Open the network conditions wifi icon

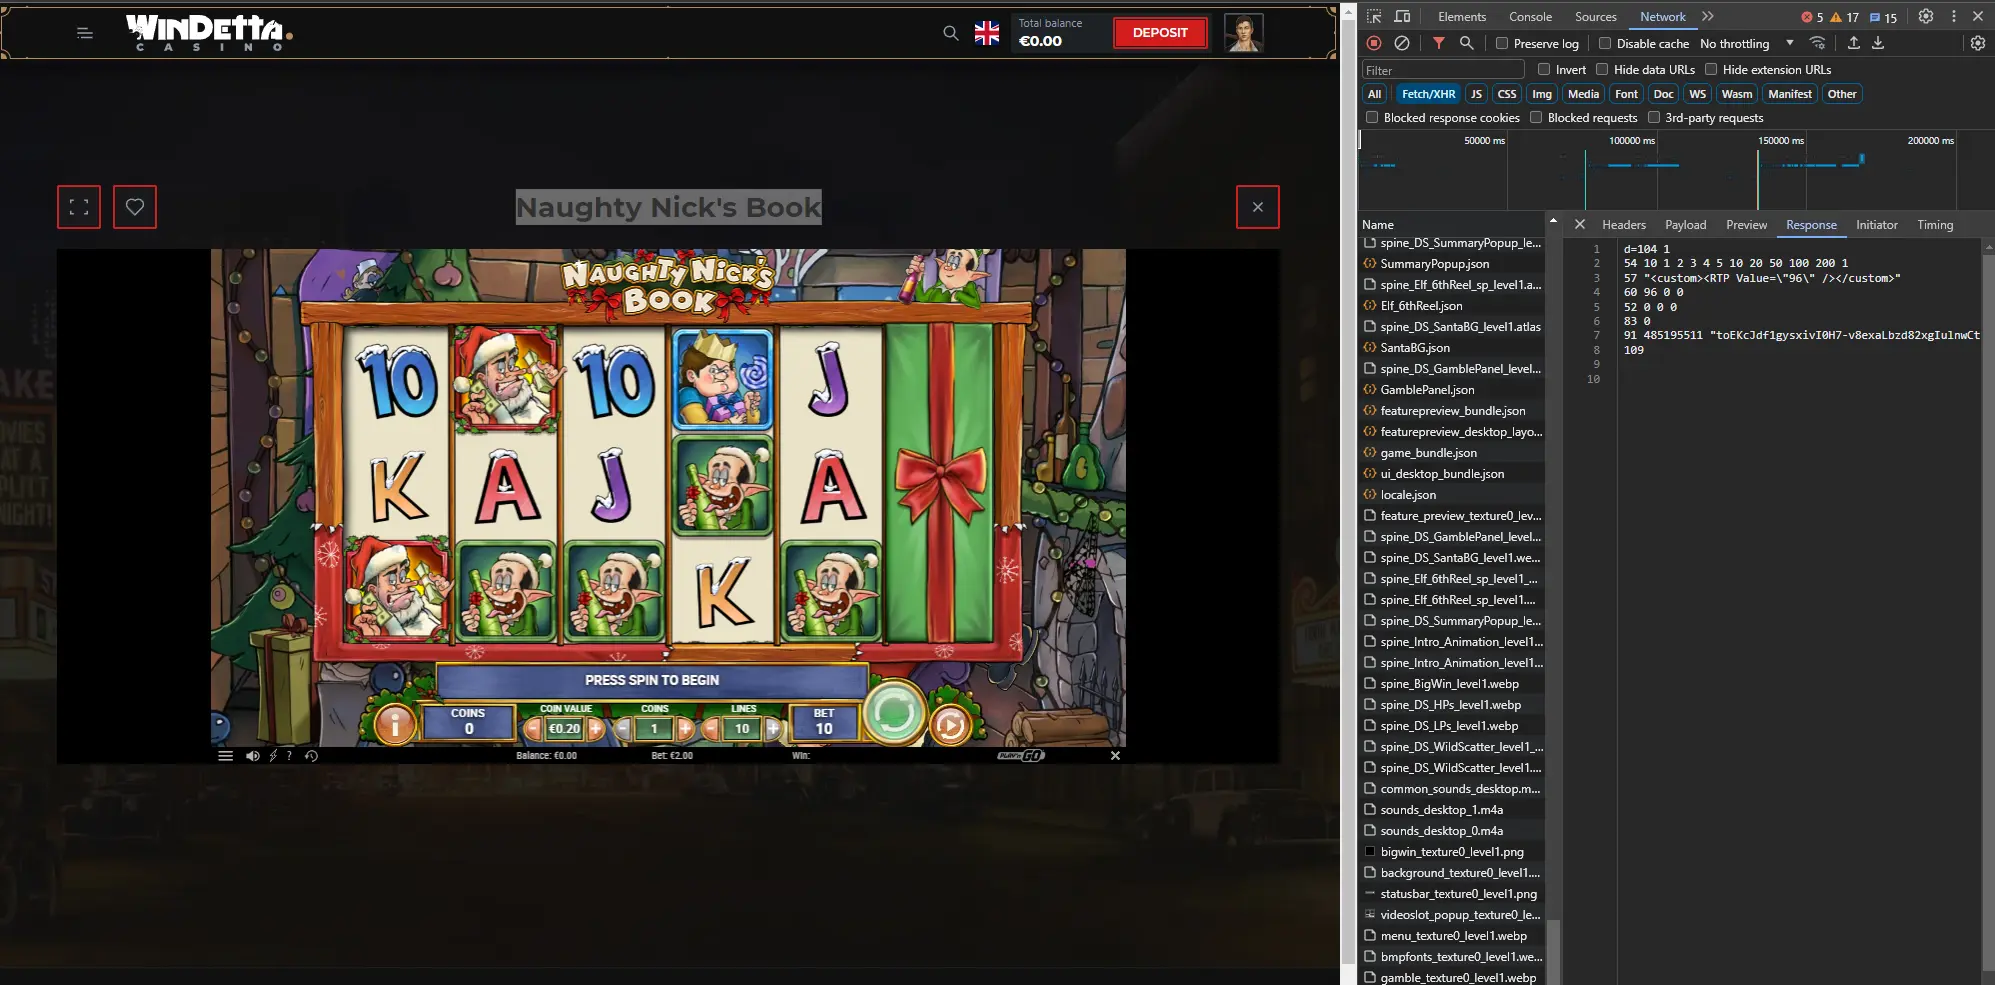(x=1818, y=43)
